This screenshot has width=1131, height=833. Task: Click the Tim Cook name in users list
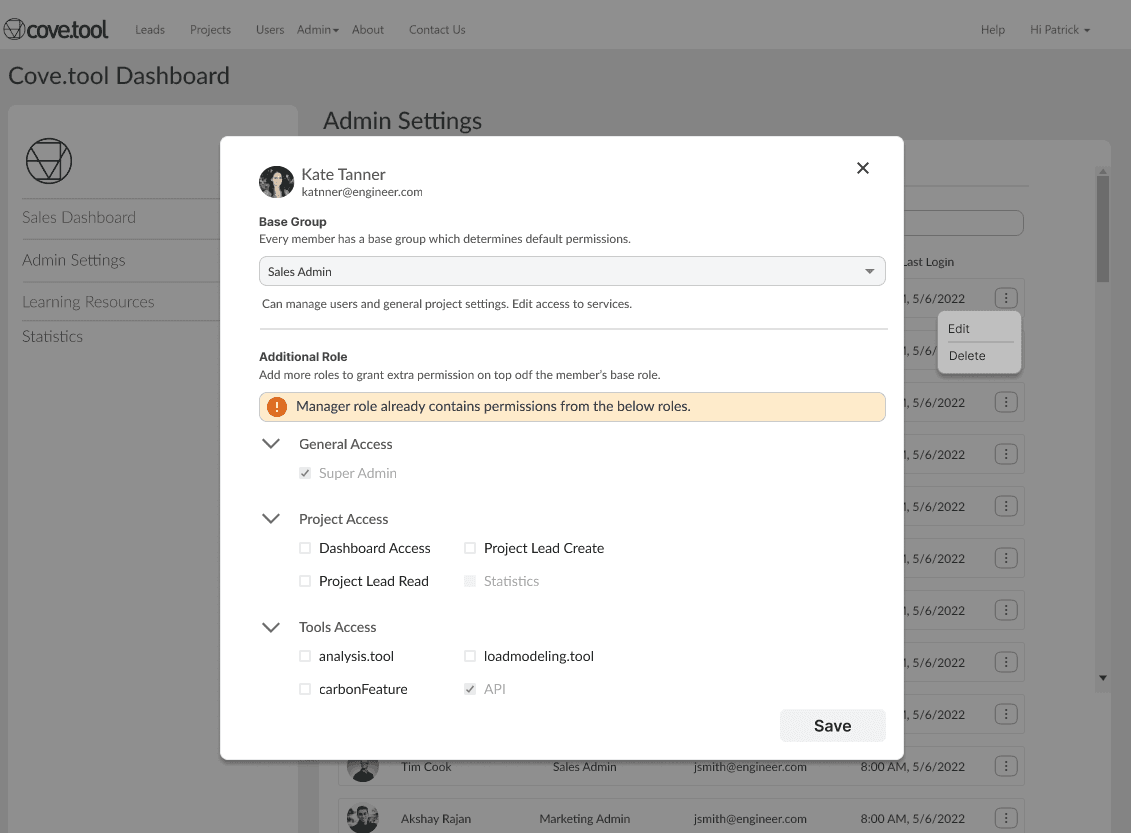tap(426, 767)
